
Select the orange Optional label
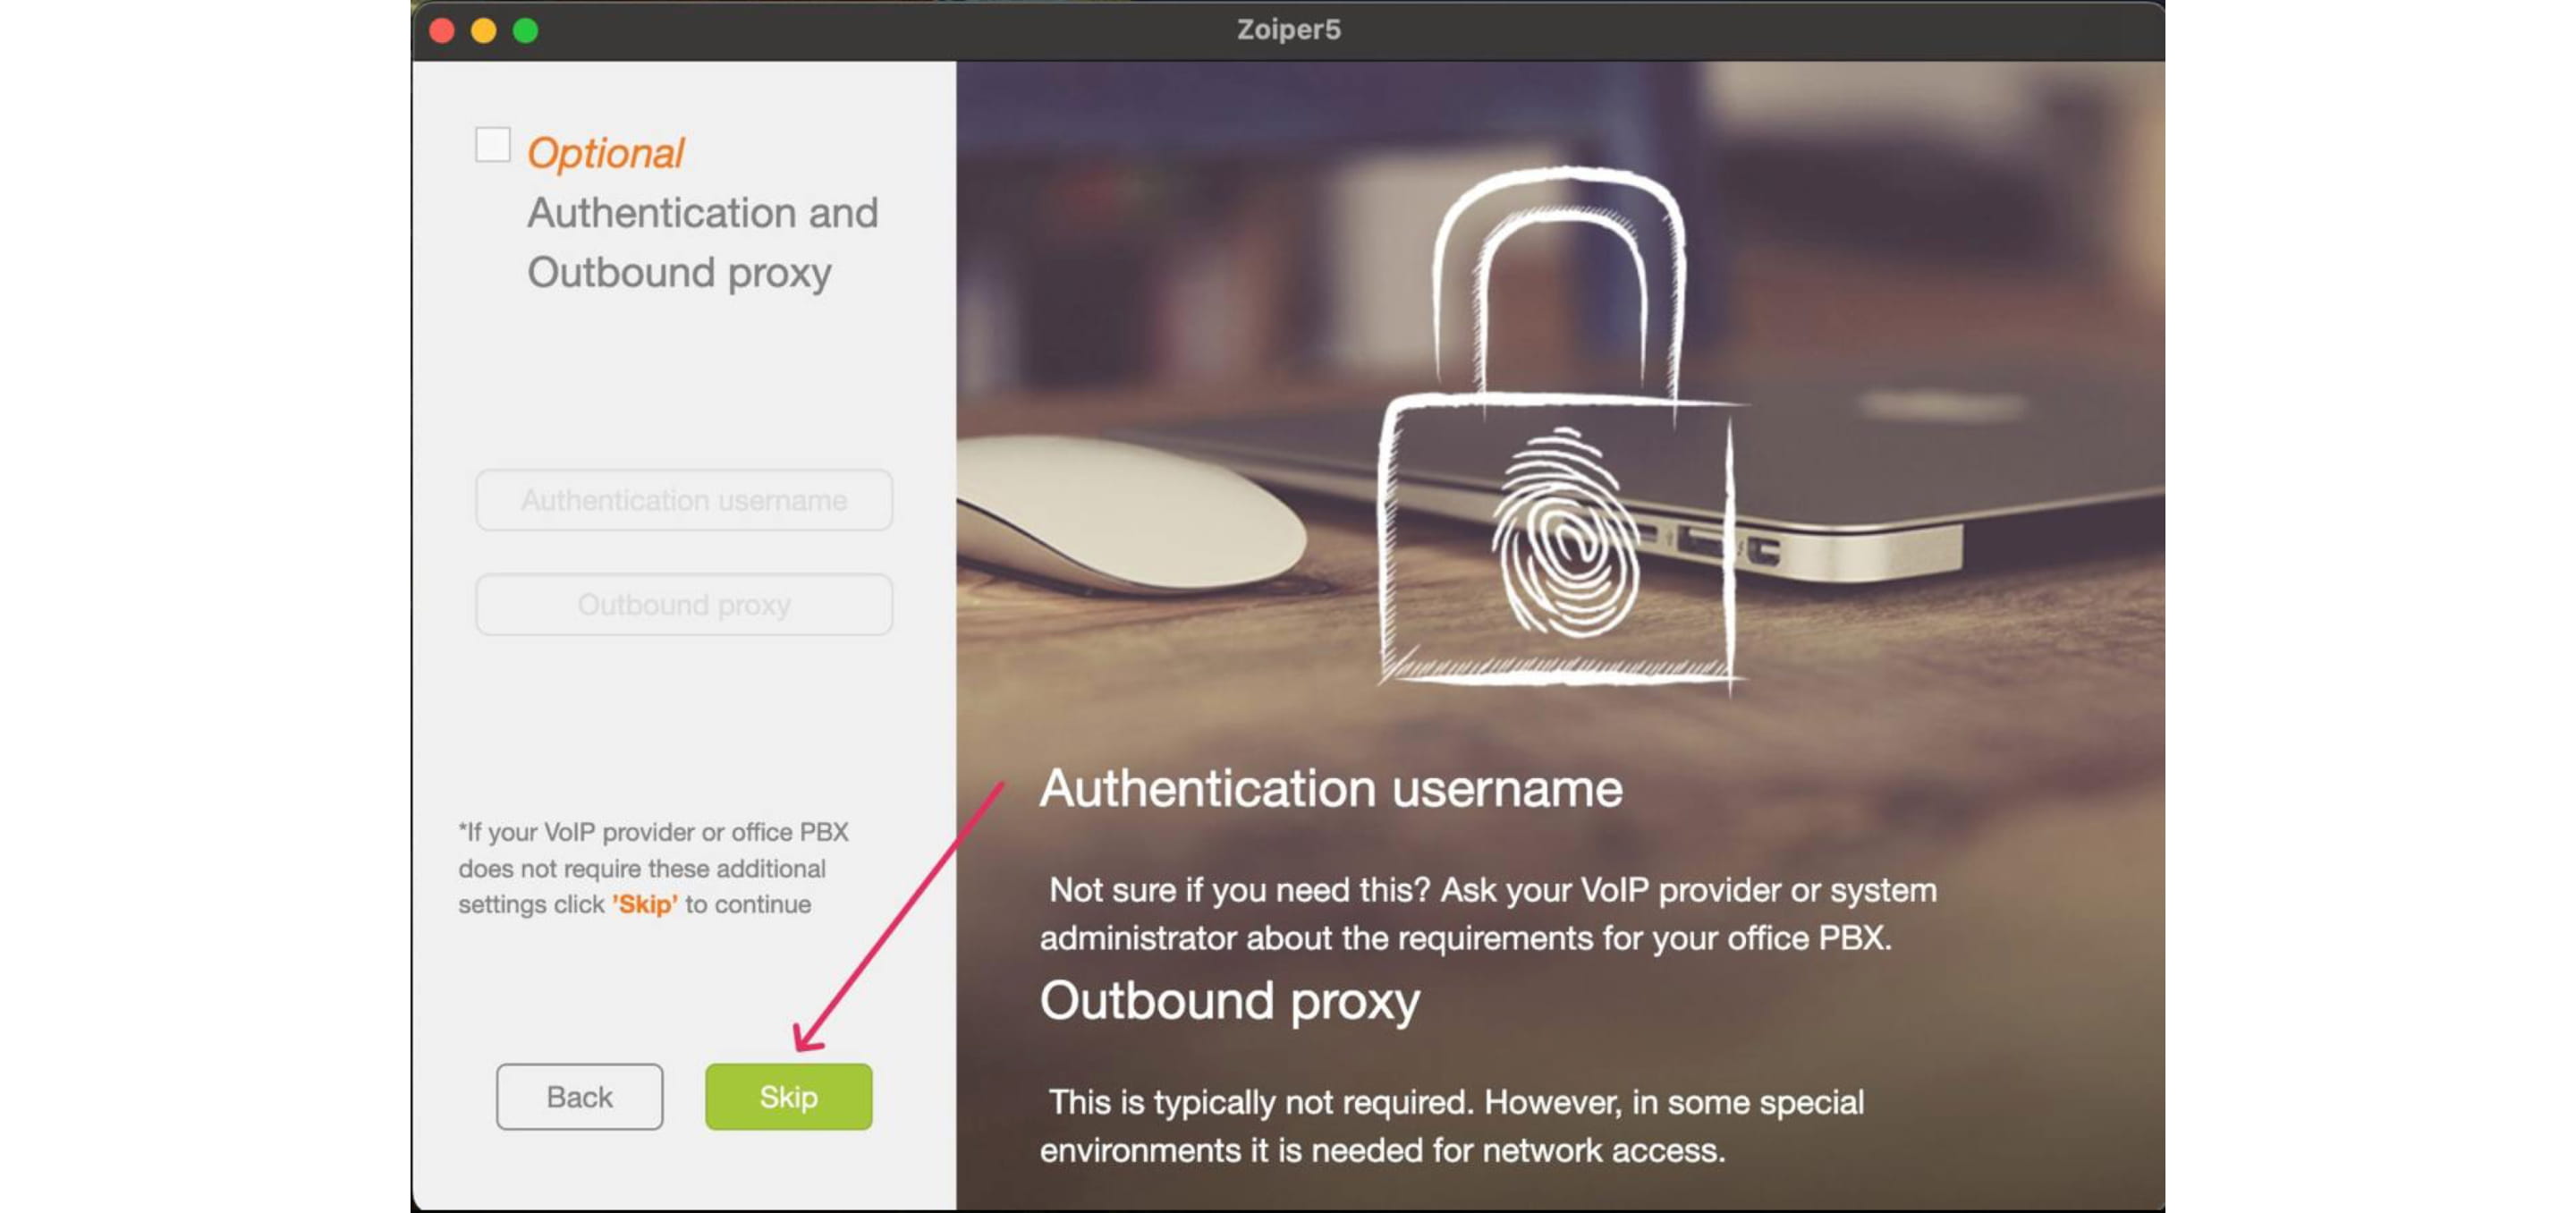click(605, 154)
